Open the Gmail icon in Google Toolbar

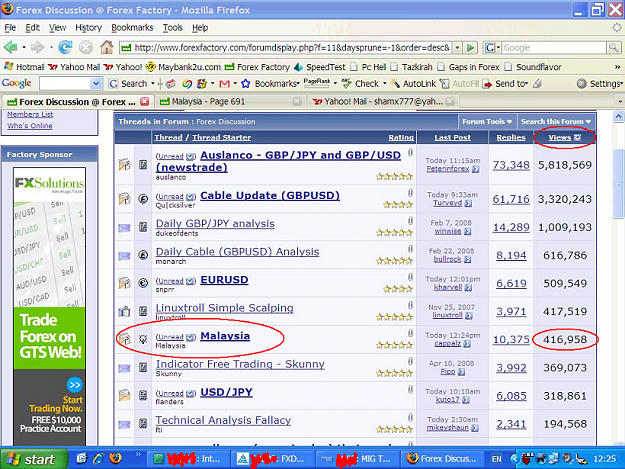point(224,84)
